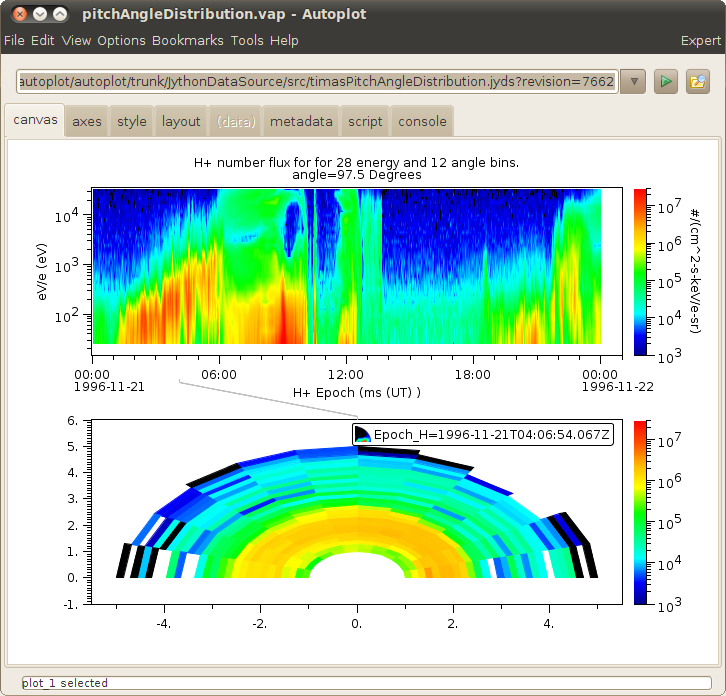Open the Bookmarks menu

(187, 40)
